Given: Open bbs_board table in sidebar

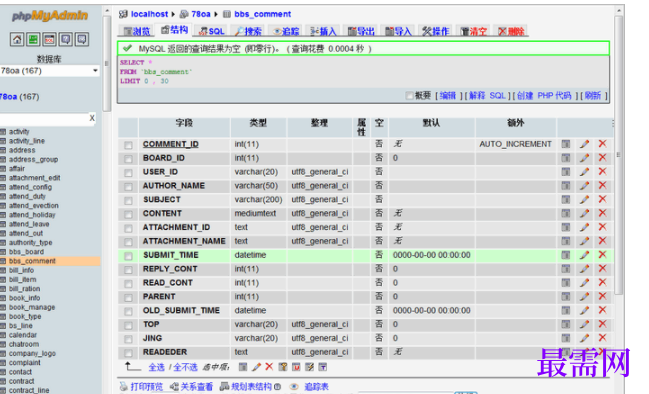Looking at the screenshot, I should [26, 252].
